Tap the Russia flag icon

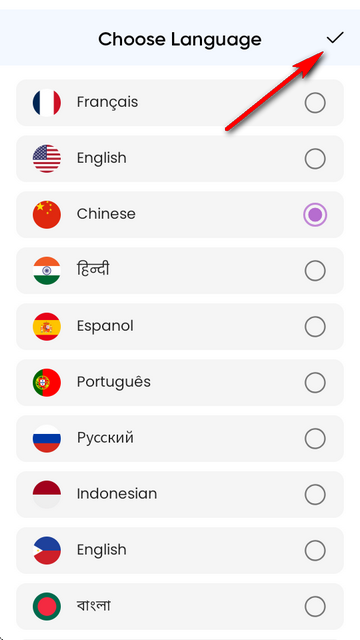pos(47,438)
